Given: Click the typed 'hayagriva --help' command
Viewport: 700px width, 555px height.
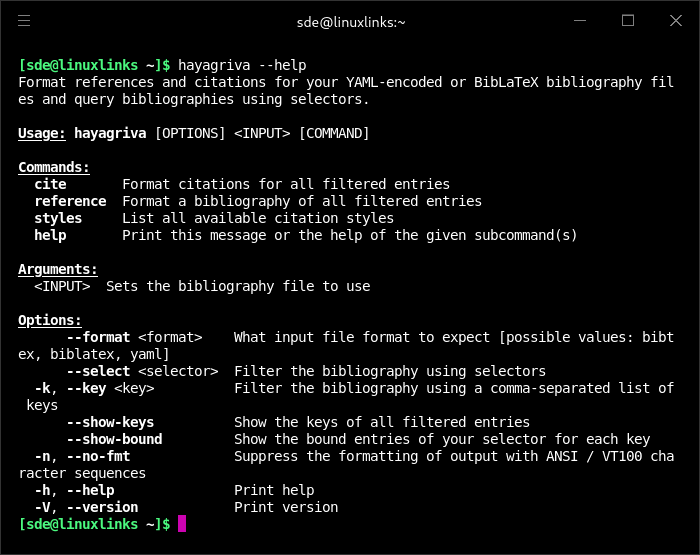Looking at the screenshot, I should point(242,65).
